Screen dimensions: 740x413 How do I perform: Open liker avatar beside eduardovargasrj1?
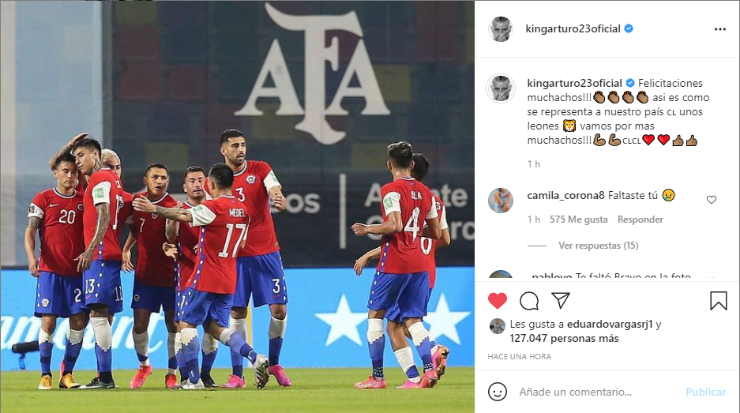click(x=497, y=326)
